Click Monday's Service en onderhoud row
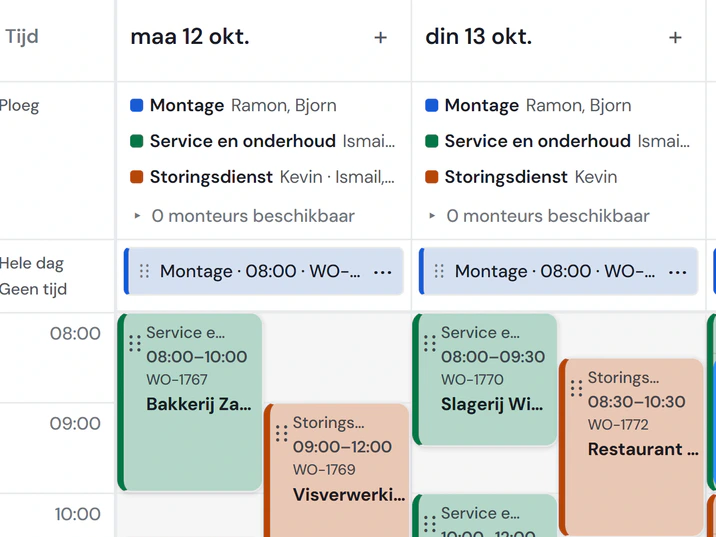 click(x=263, y=141)
